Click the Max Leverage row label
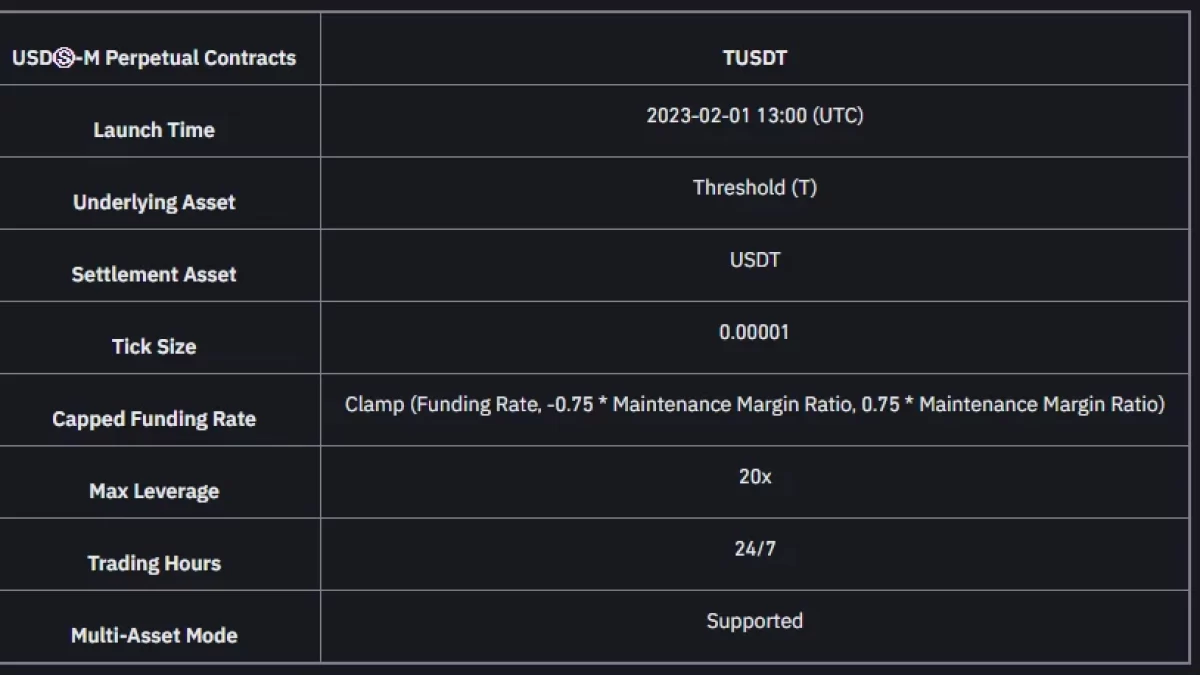Viewport: 1200px width, 675px height. (154, 491)
